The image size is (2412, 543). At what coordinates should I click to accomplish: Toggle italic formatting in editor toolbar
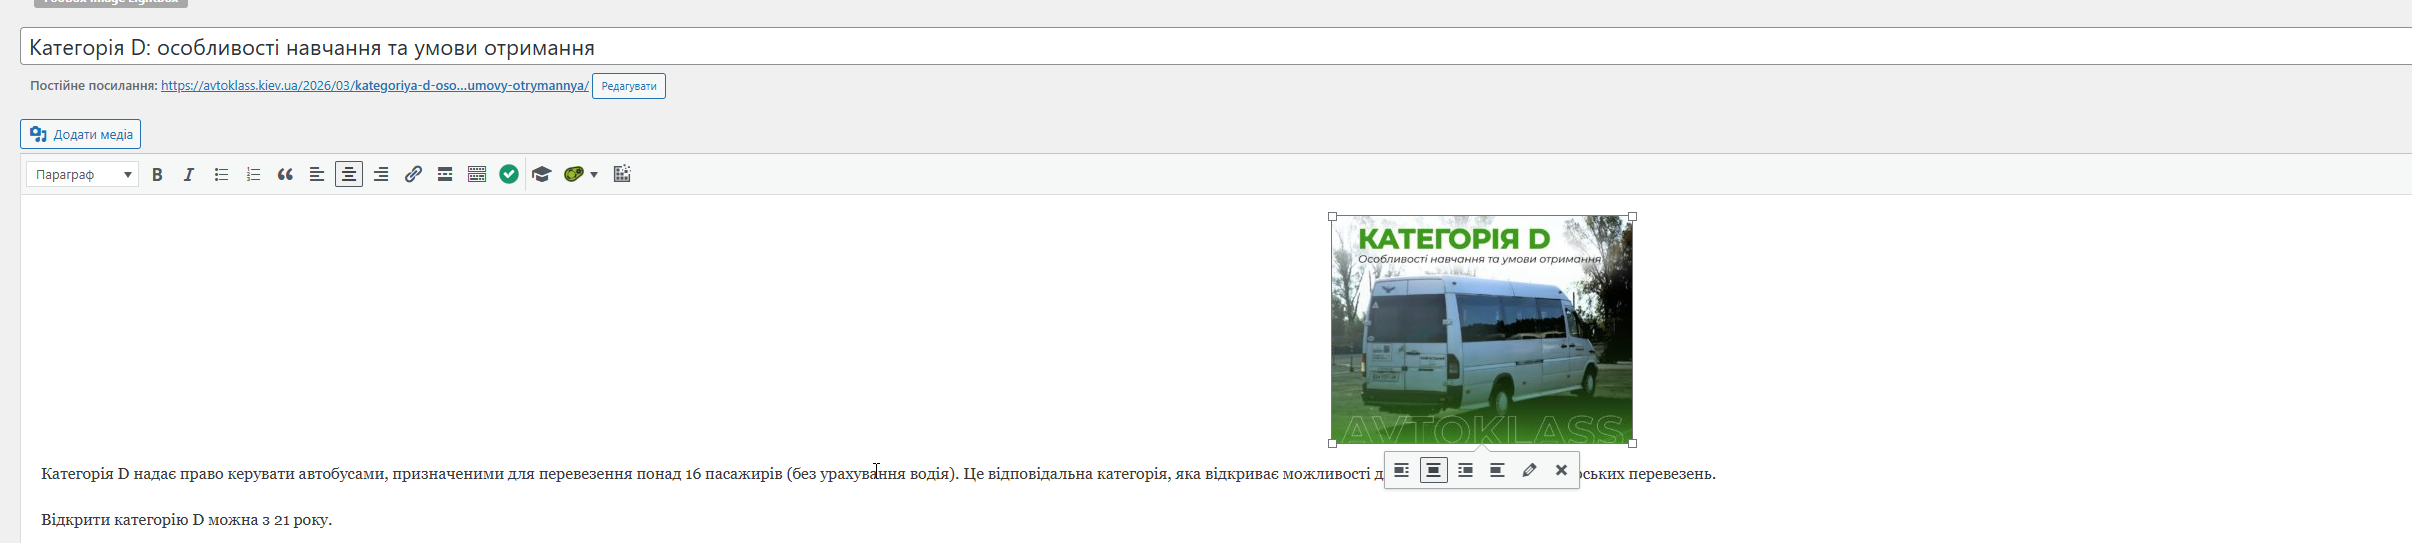click(189, 174)
